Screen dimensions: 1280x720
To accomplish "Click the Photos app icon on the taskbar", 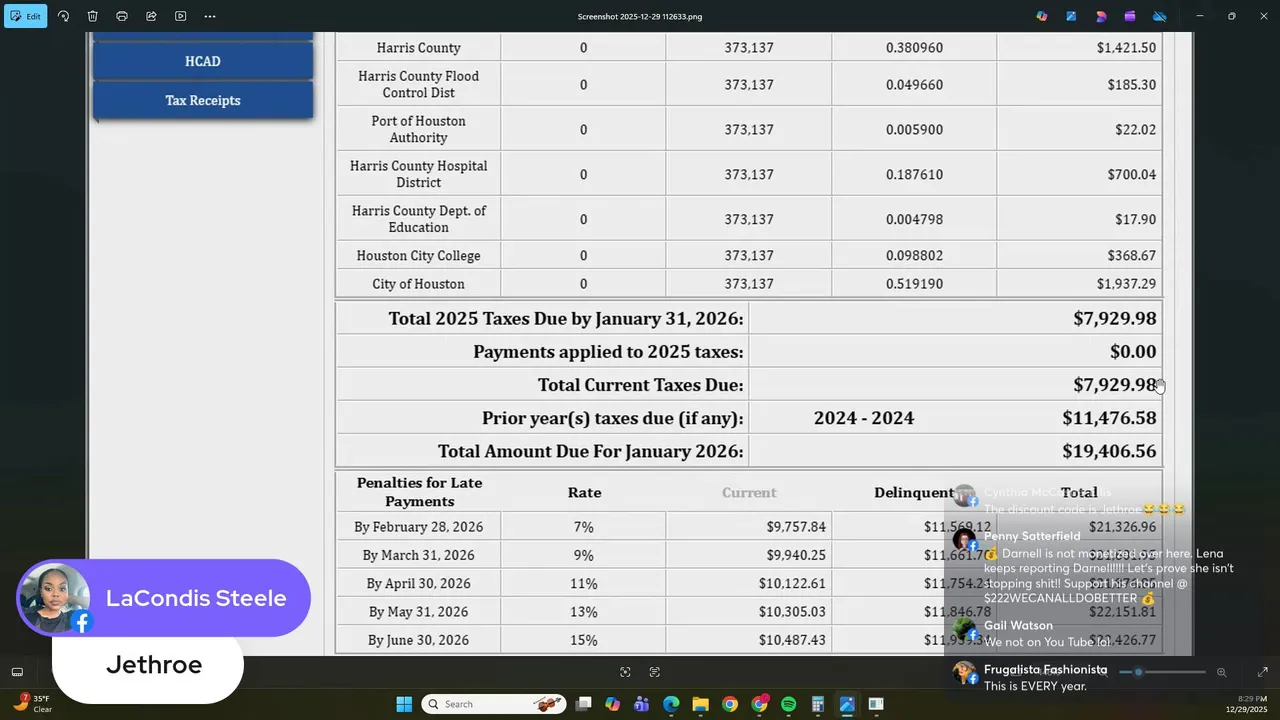I will pos(847,704).
